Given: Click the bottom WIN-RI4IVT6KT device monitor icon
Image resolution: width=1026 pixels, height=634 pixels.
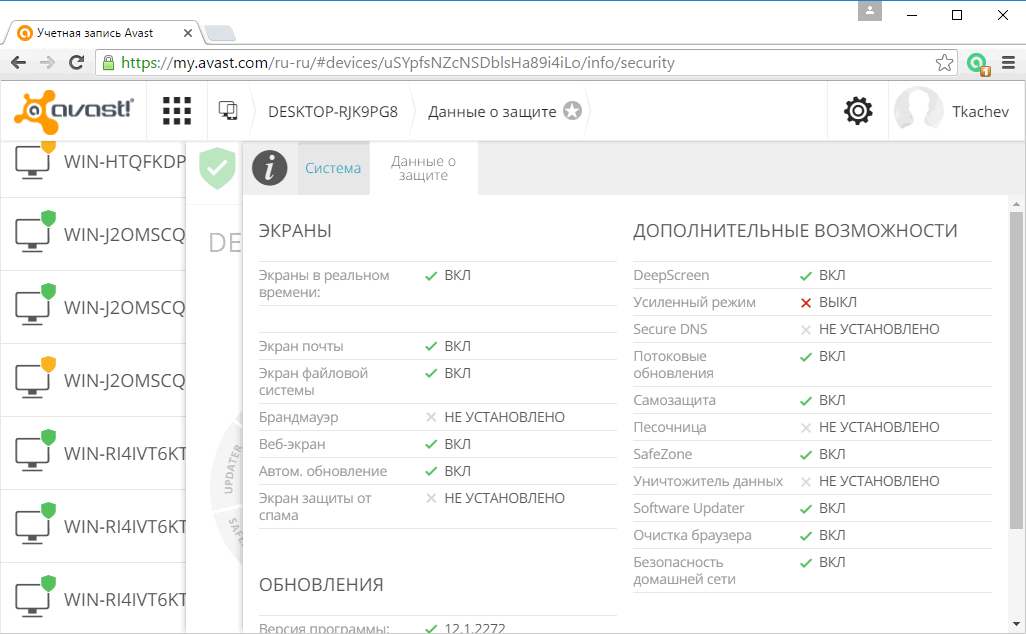Looking at the screenshot, I should (34, 598).
